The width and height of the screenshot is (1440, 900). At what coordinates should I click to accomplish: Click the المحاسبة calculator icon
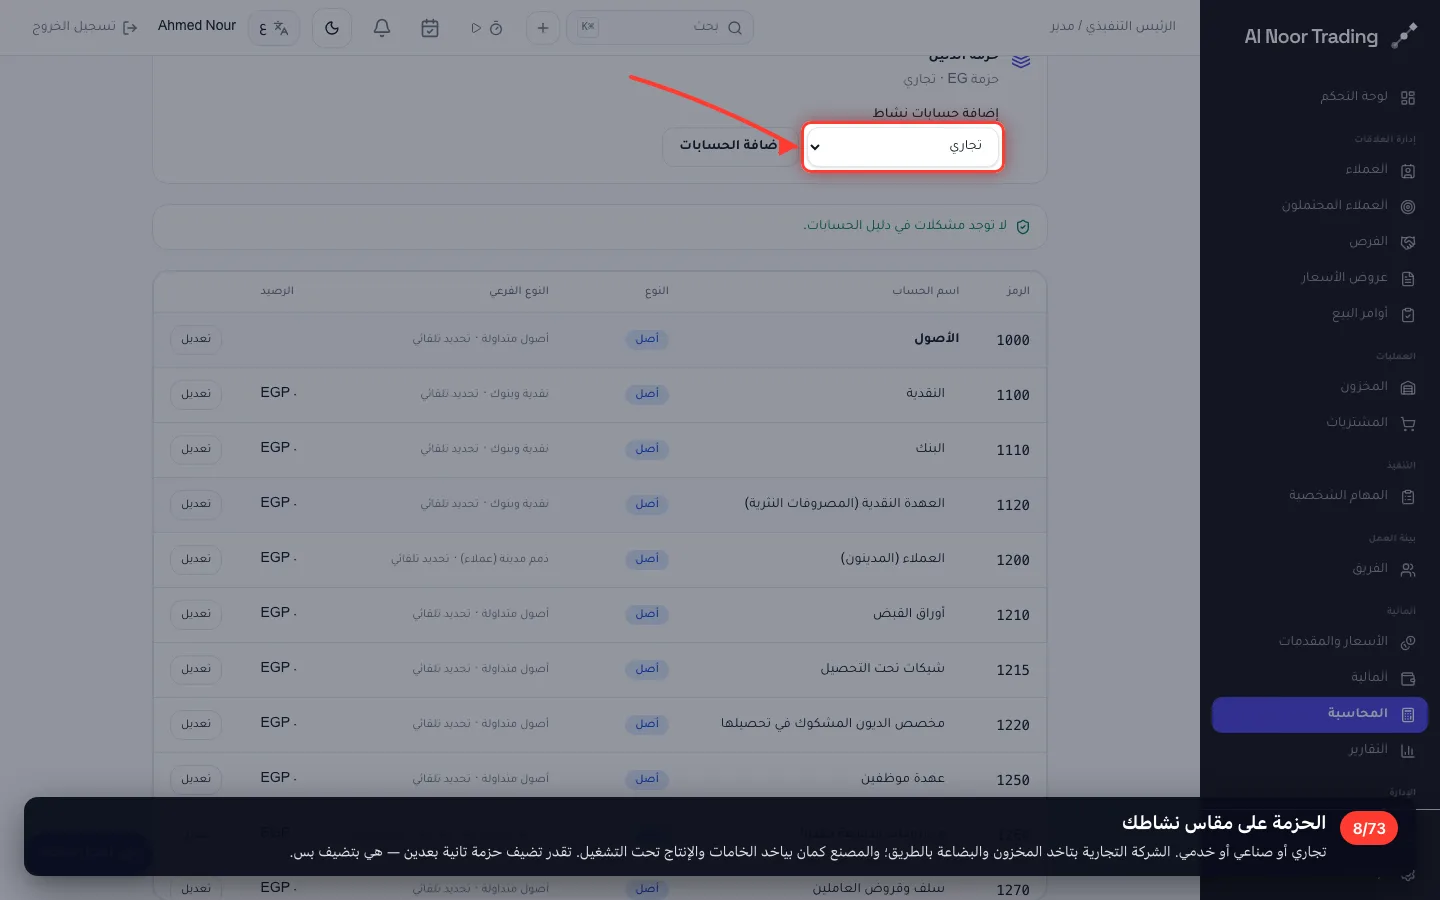[1408, 714]
